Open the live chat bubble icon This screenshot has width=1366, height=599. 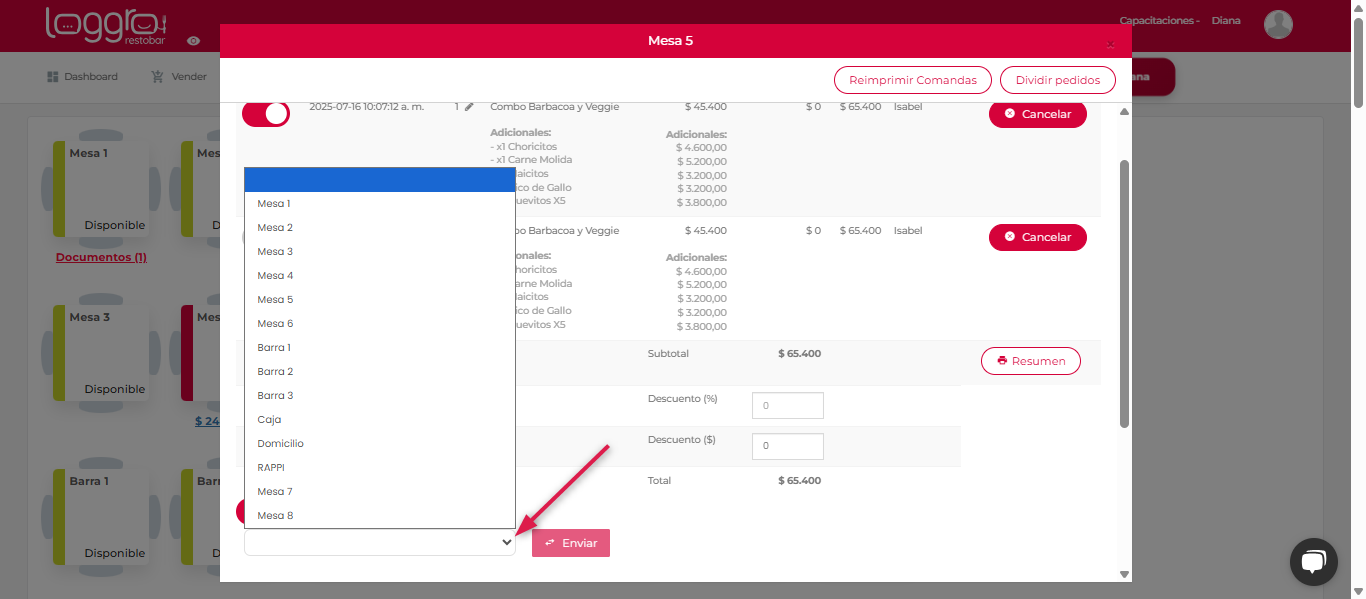[1313, 561]
